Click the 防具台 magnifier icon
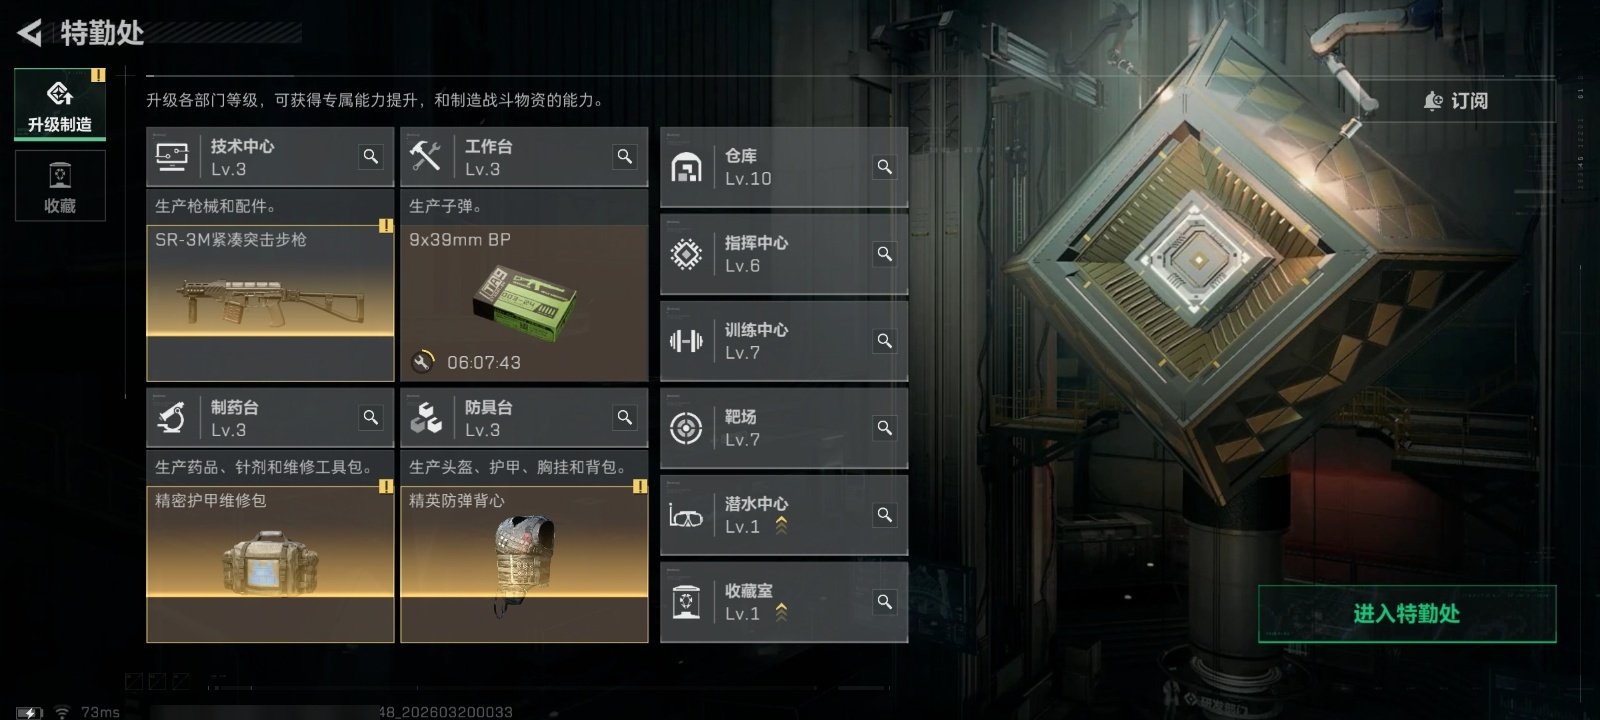The height and width of the screenshot is (720, 1600). point(625,418)
